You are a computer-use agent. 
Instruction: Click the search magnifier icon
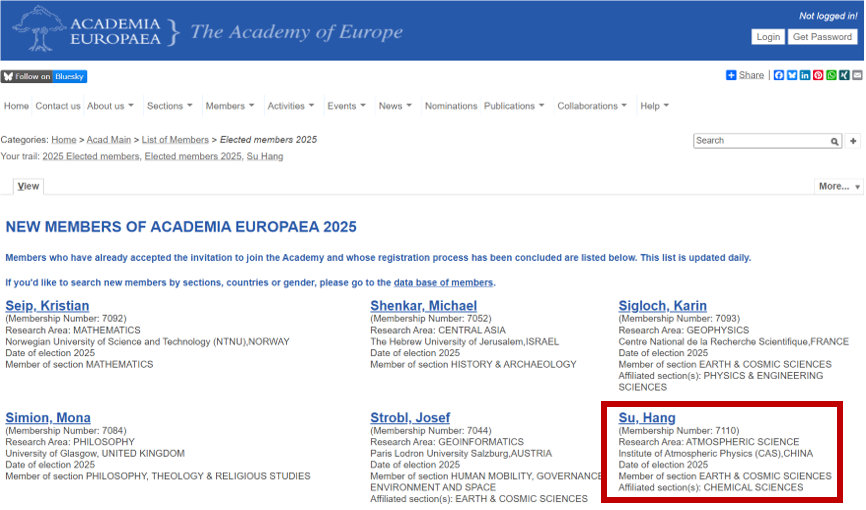(834, 142)
